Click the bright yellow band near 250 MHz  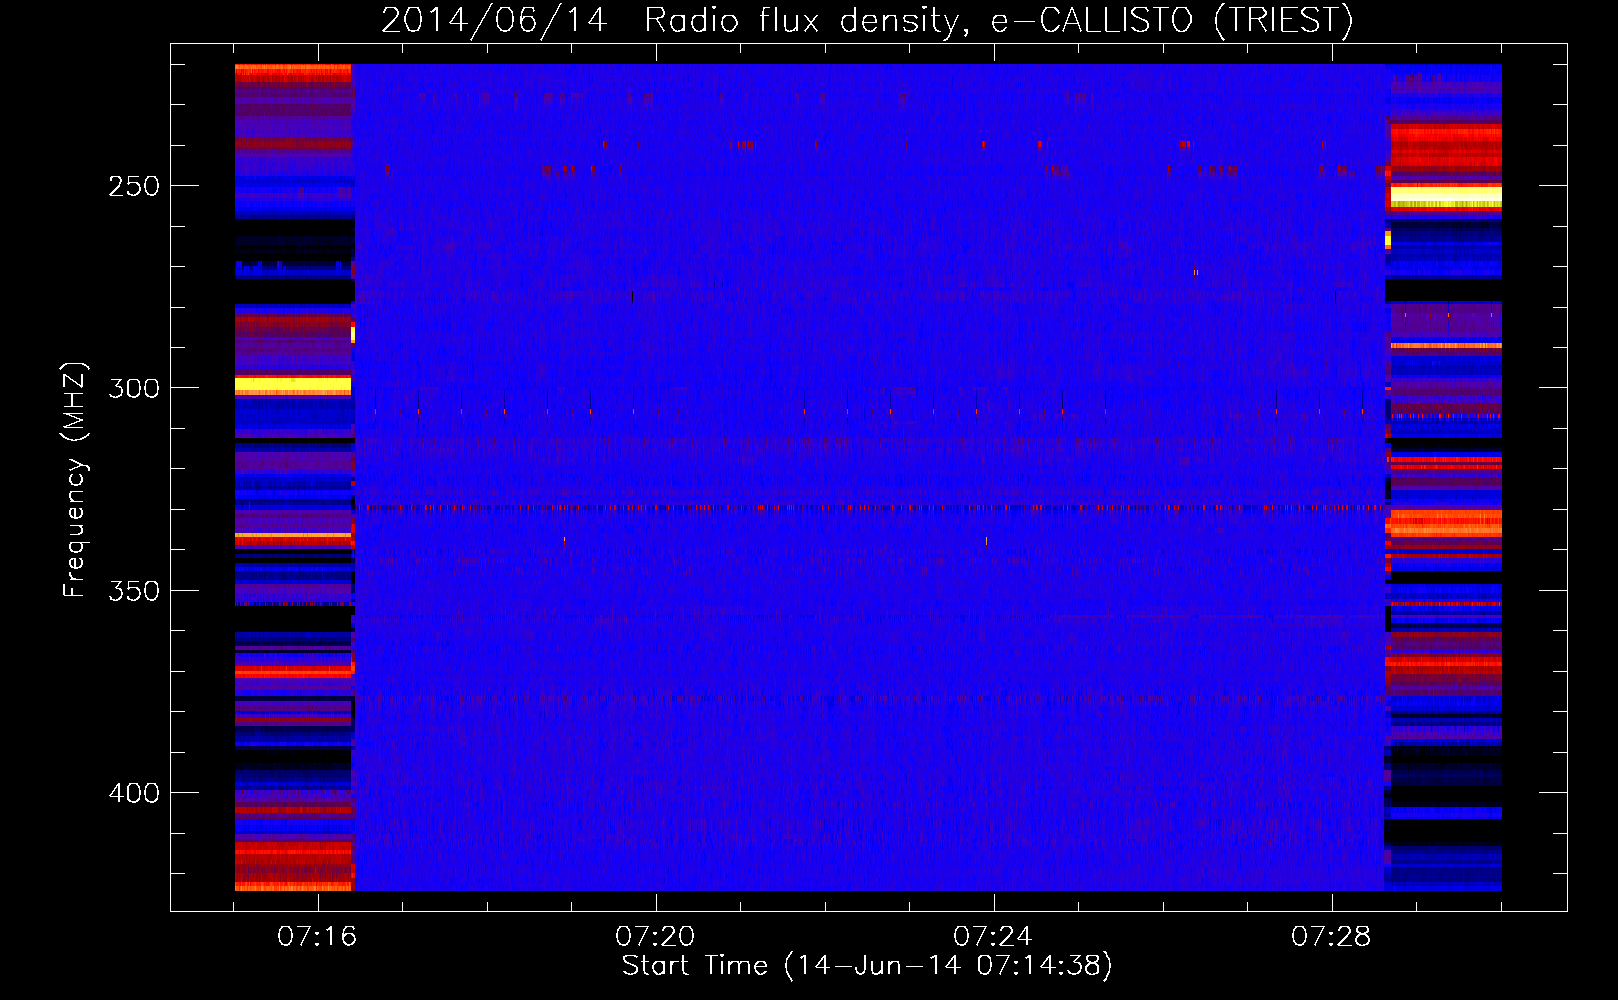pyautogui.click(x=1446, y=195)
